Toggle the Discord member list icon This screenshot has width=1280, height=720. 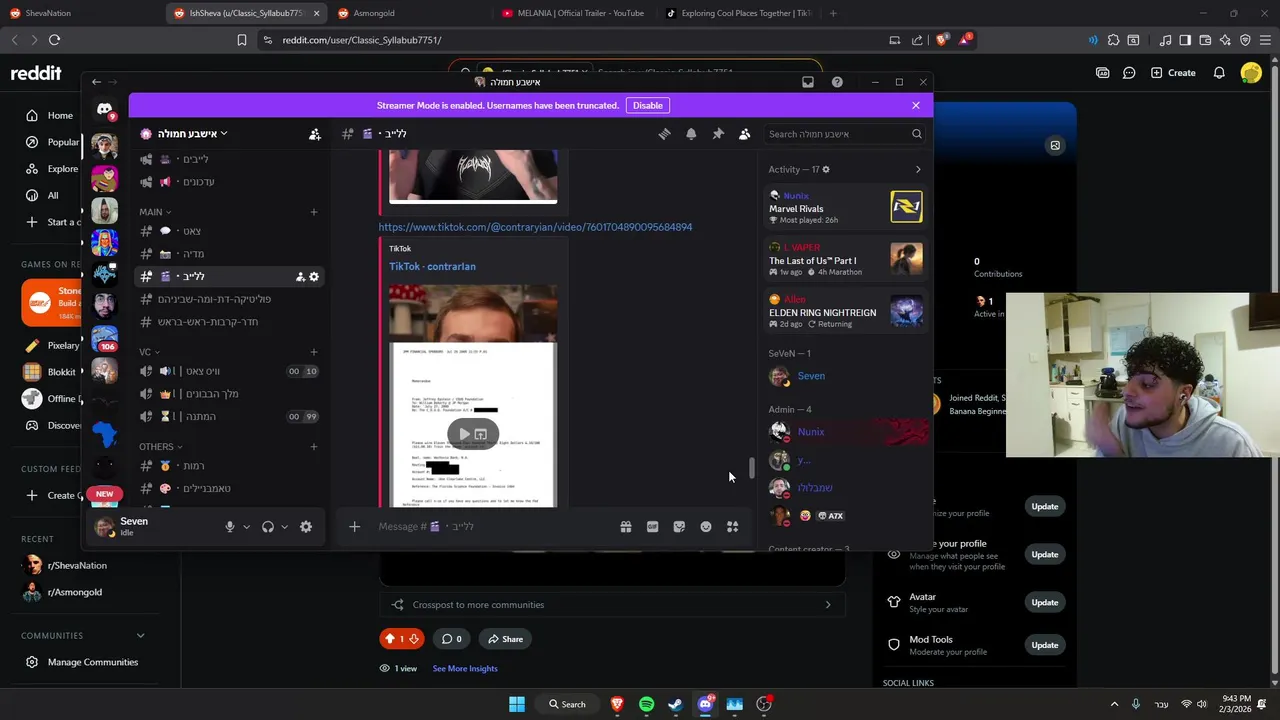point(744,134)
